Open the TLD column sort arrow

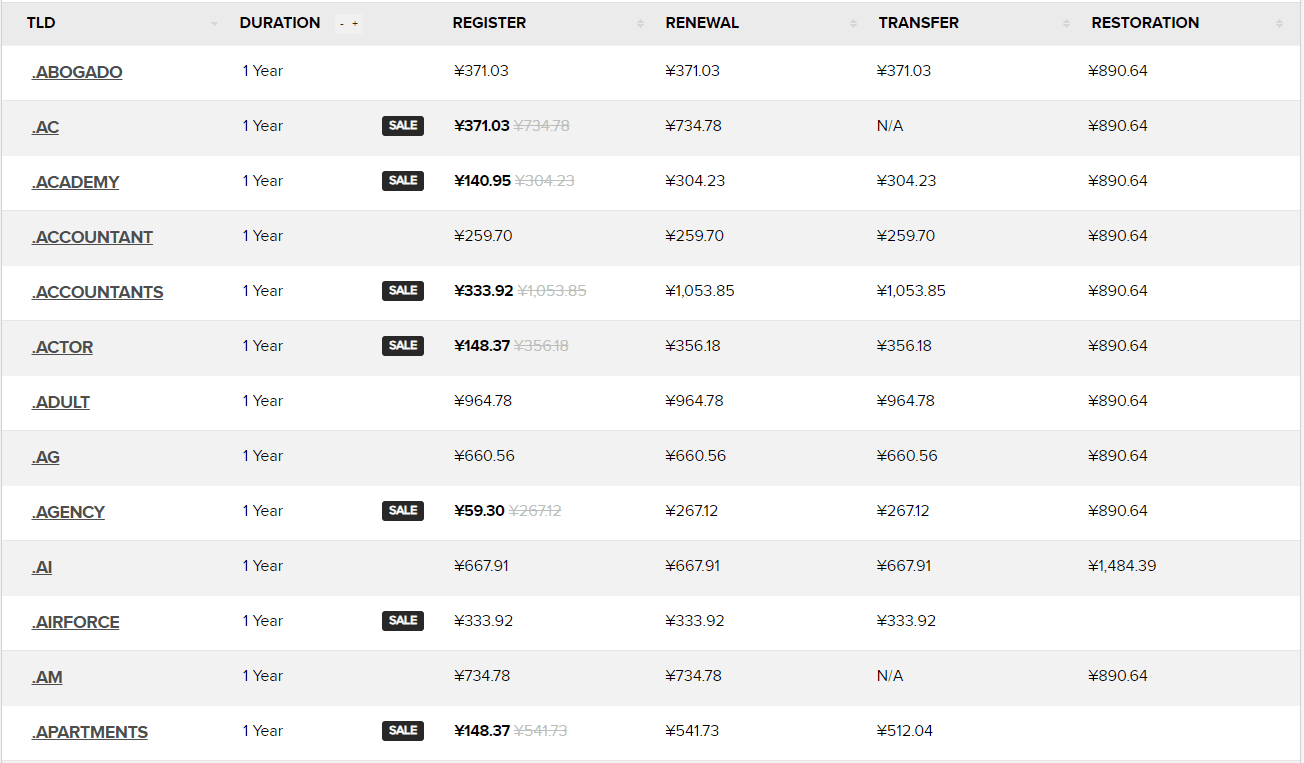214,24
